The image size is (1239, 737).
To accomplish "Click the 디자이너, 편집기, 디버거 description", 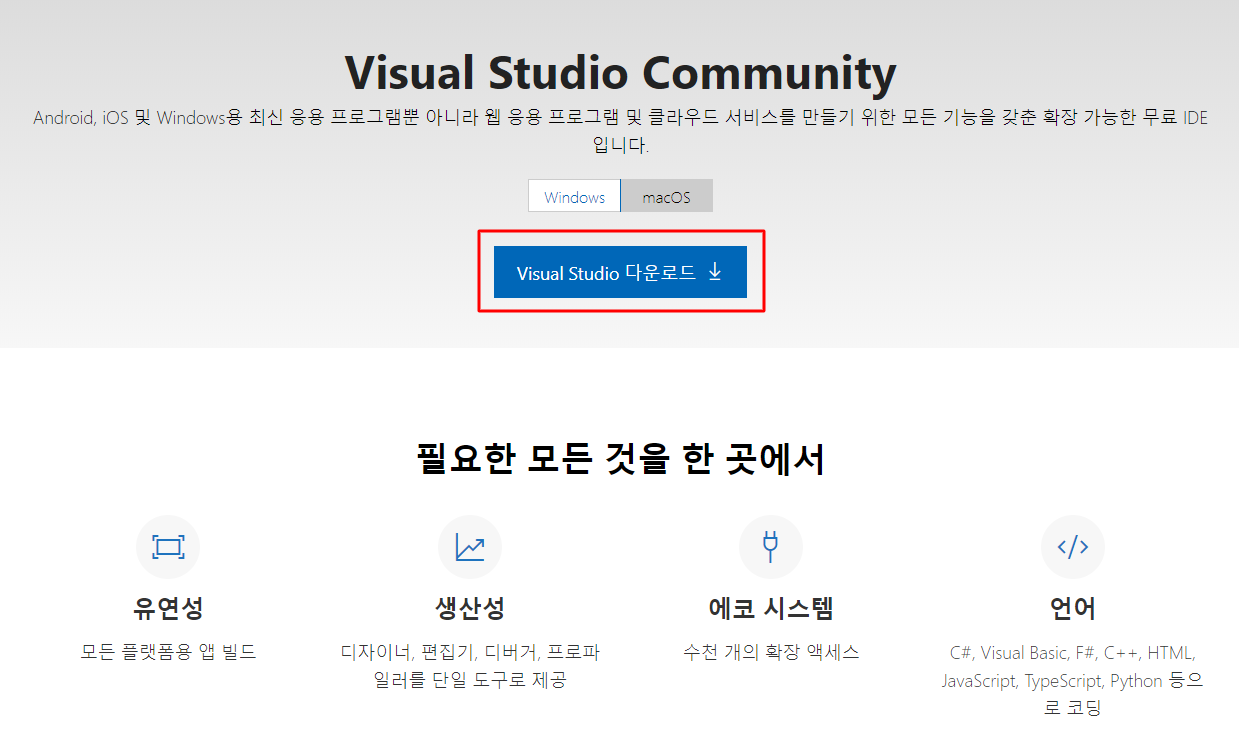I will pos(470,666).
